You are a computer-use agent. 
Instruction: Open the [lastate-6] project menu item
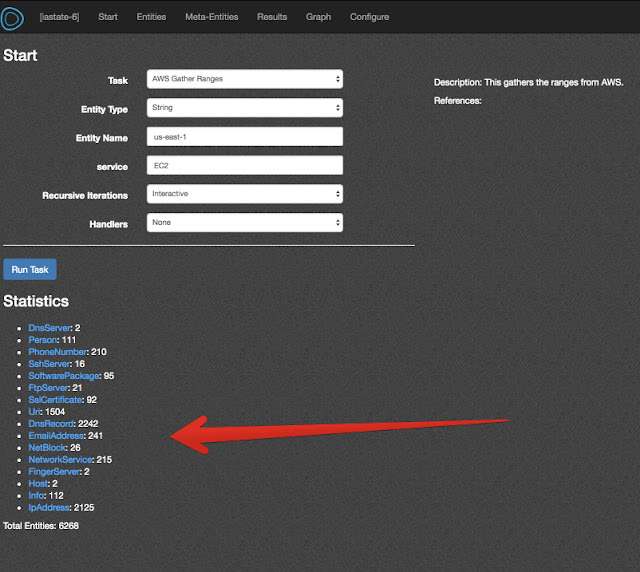point(60,17)
